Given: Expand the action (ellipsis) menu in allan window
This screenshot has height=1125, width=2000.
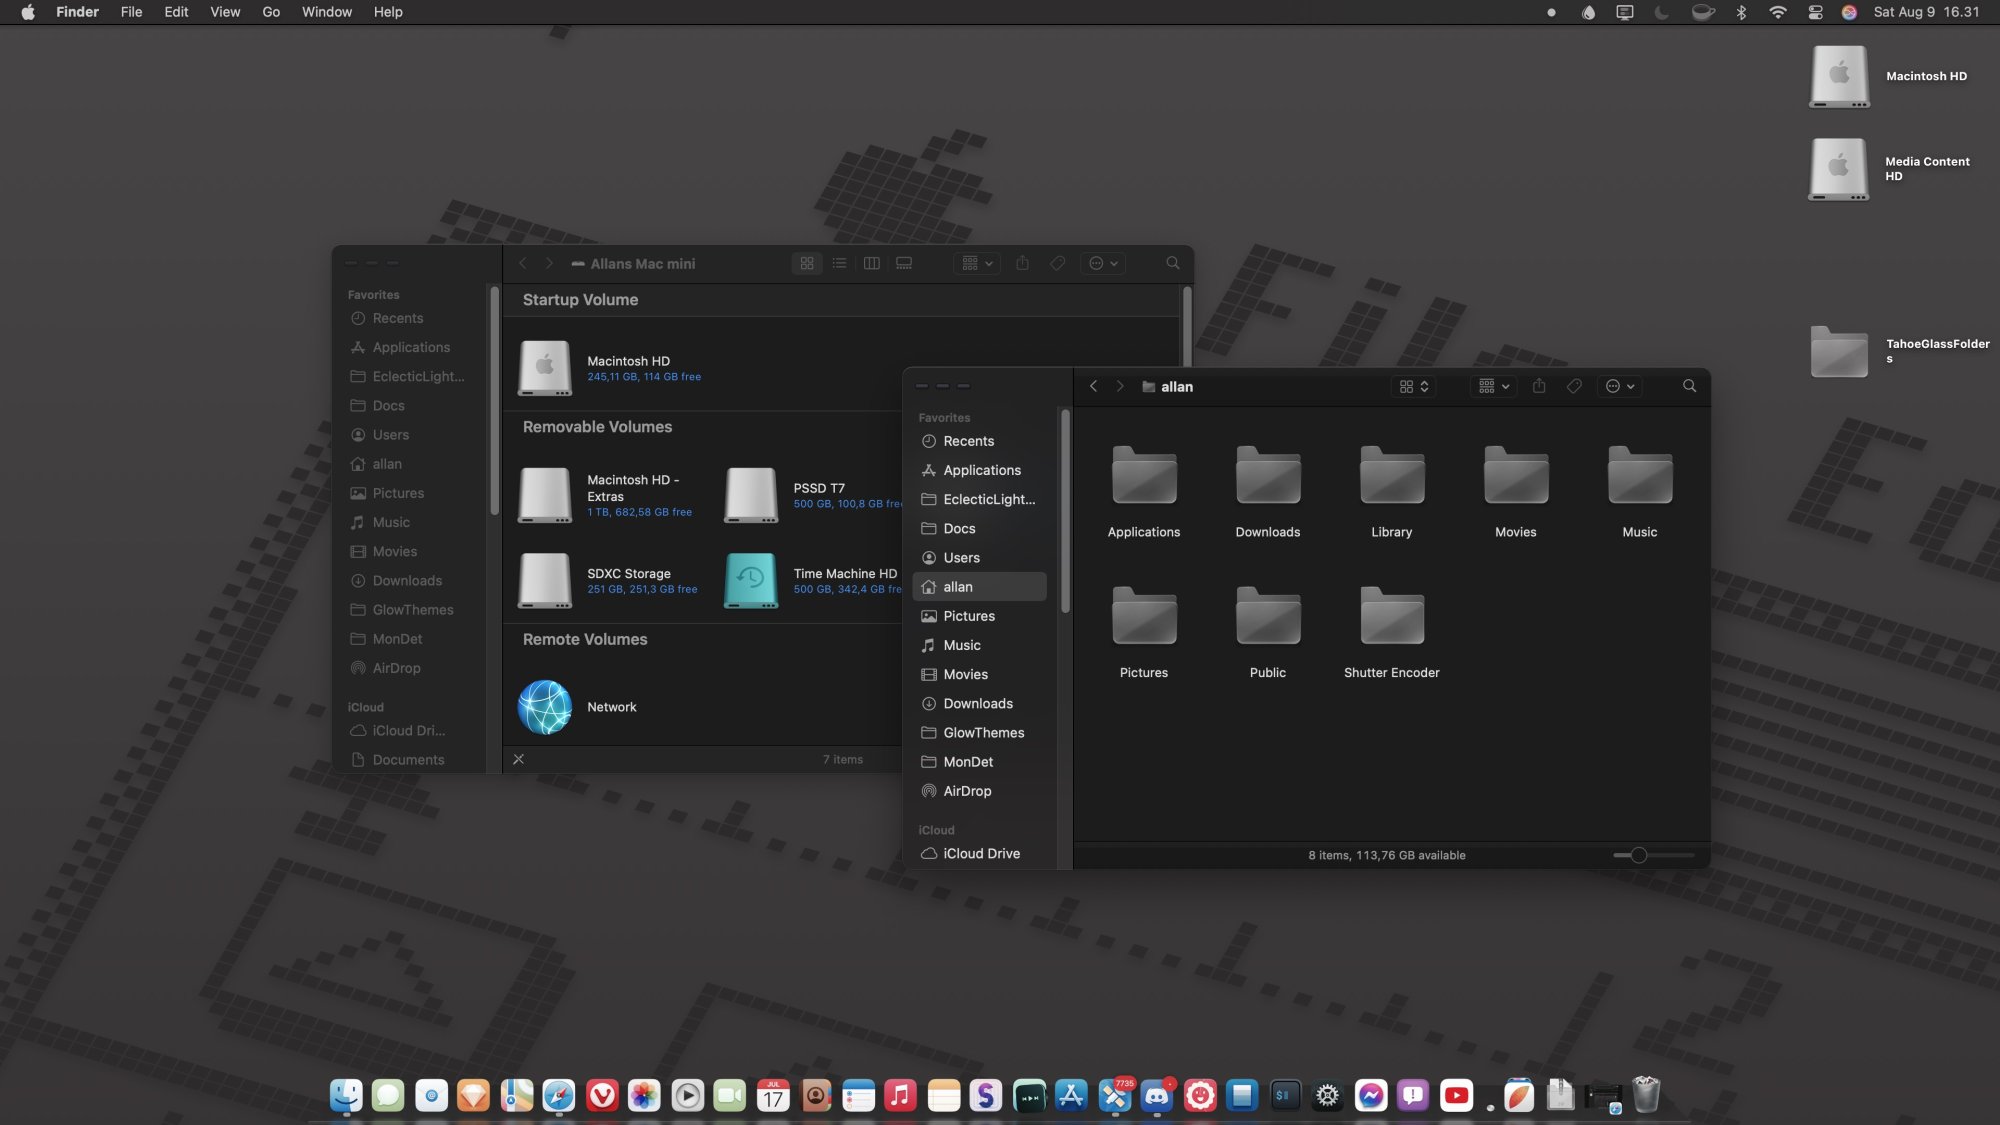Looking at the screenshot, I should 1619,386.
